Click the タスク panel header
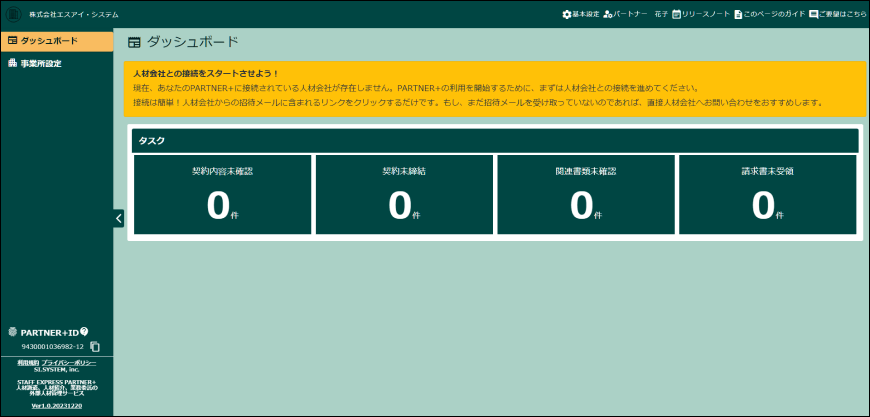Image resolution: width=870 pixels, height=417 pixels. point(495,141)
